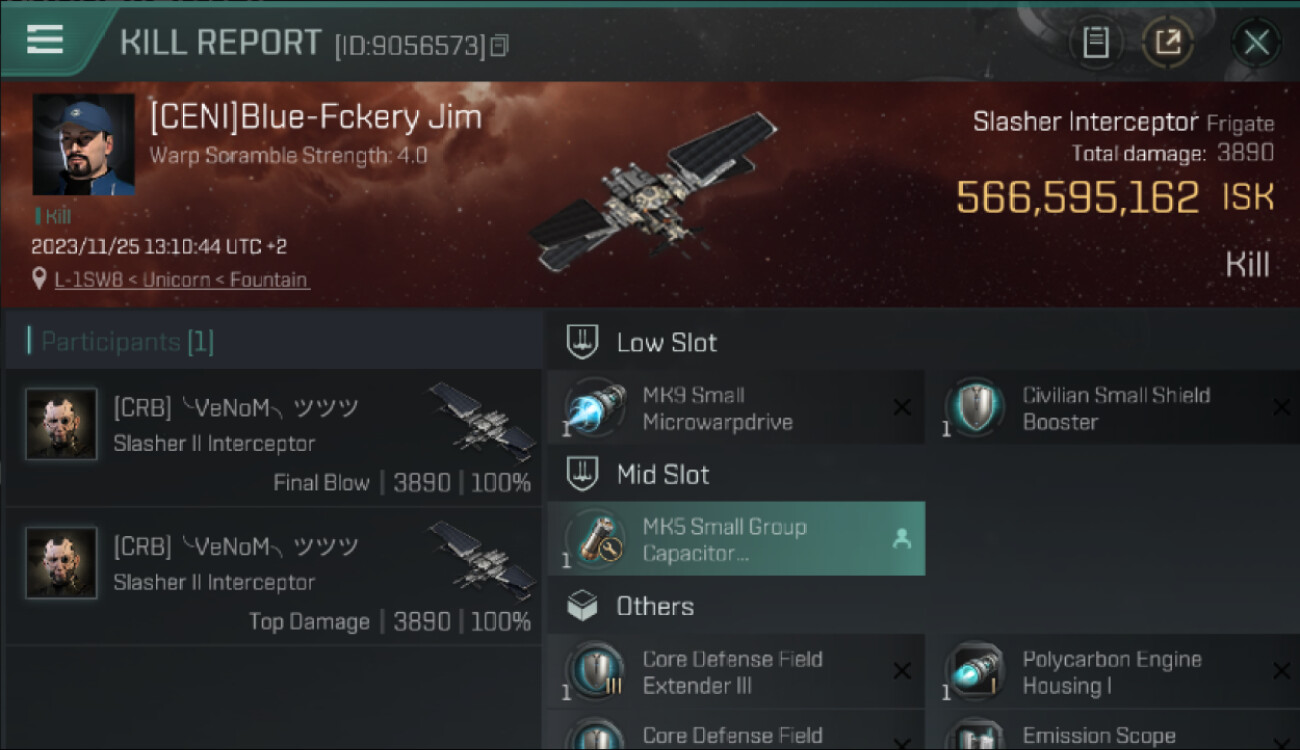Select the MK9 Small Microwarpdrive icon
Viewport: 1300px width, 750px height.
pos(595,408)
